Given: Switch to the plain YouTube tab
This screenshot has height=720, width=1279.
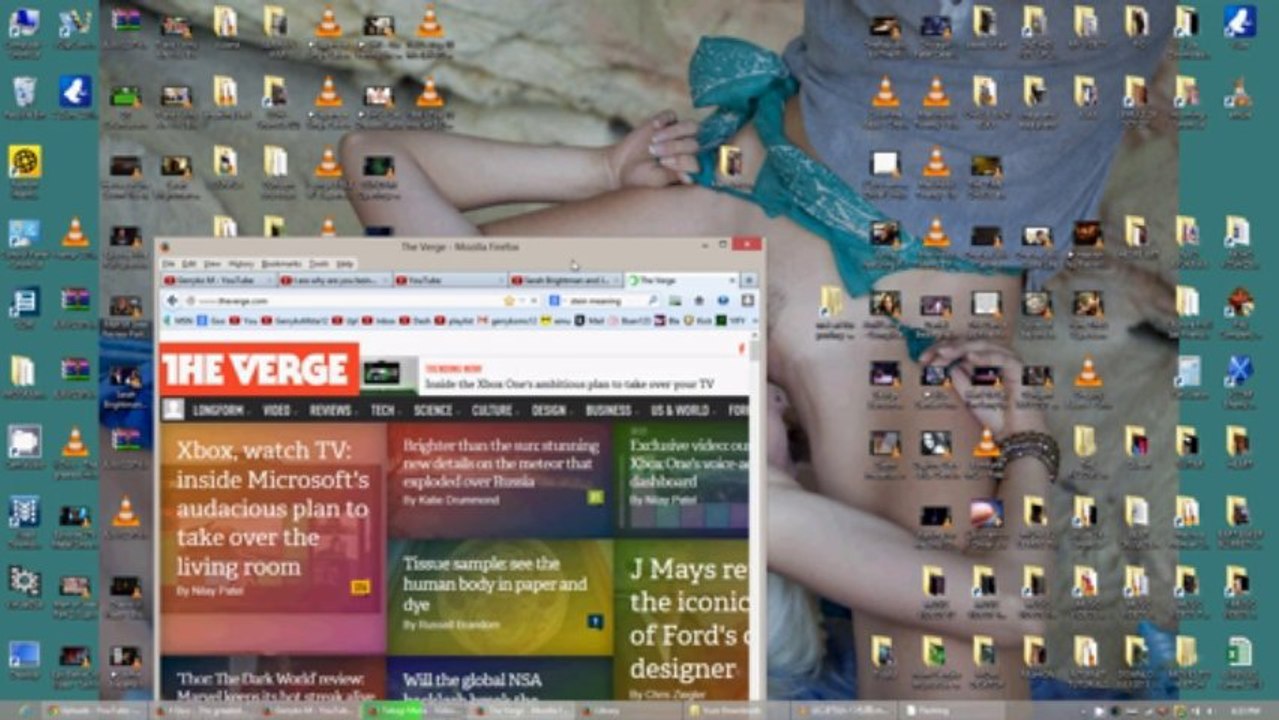Looking at the screenshot, I should (450, 281).
